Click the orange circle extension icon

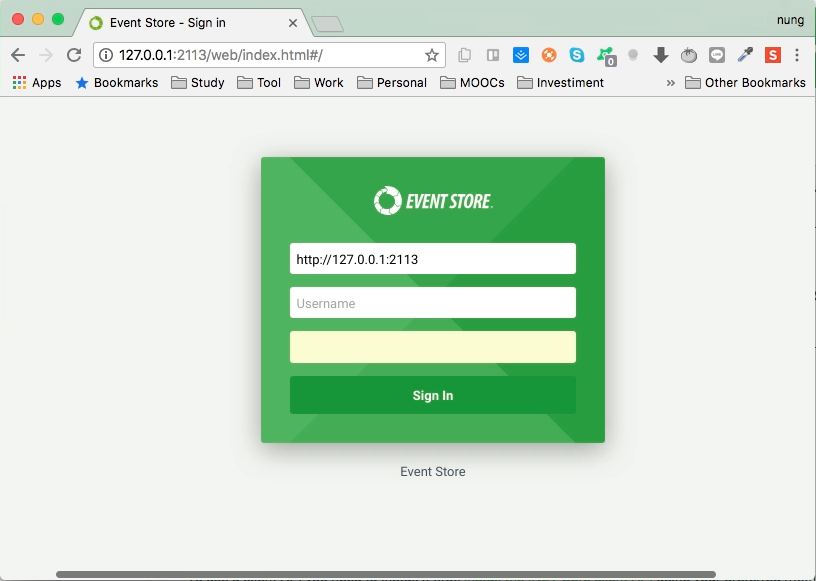549,55
